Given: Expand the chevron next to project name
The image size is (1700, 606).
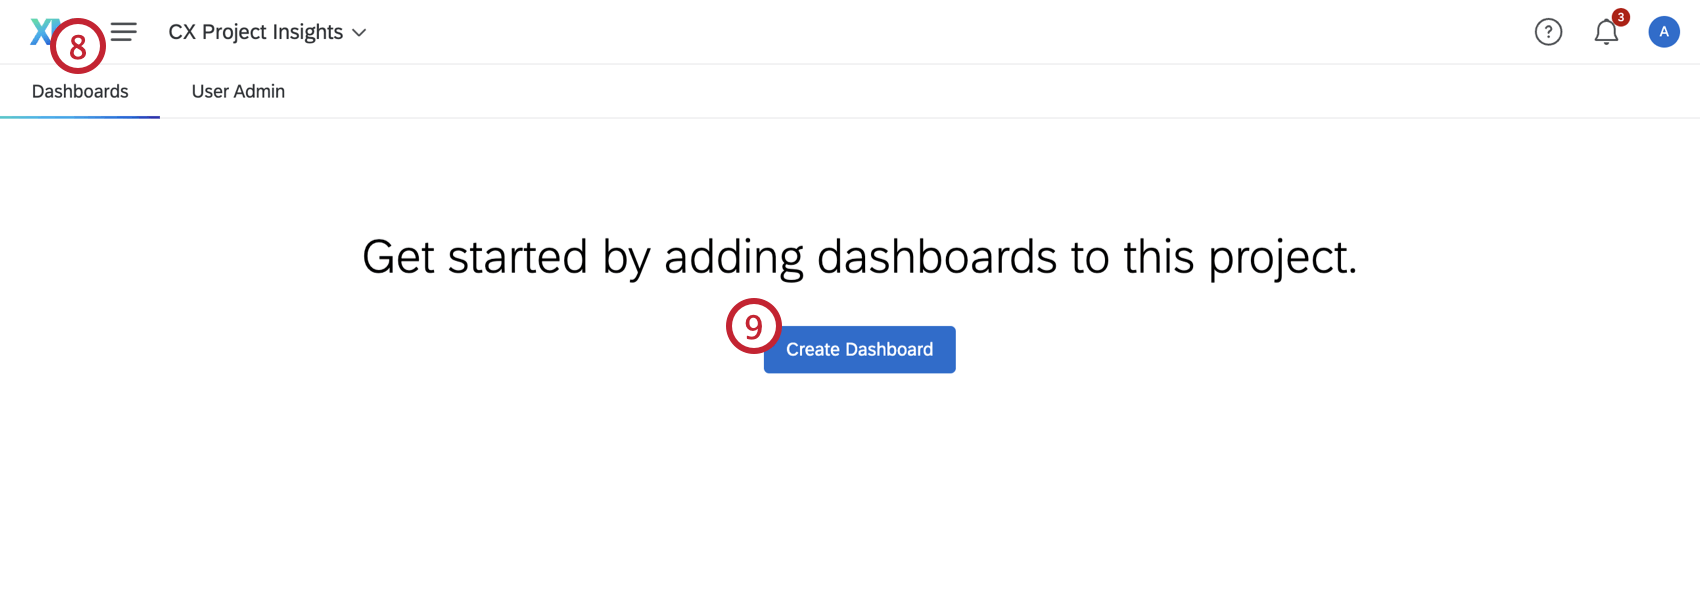Looking at the screenshot, I should (x=360, y=32).
